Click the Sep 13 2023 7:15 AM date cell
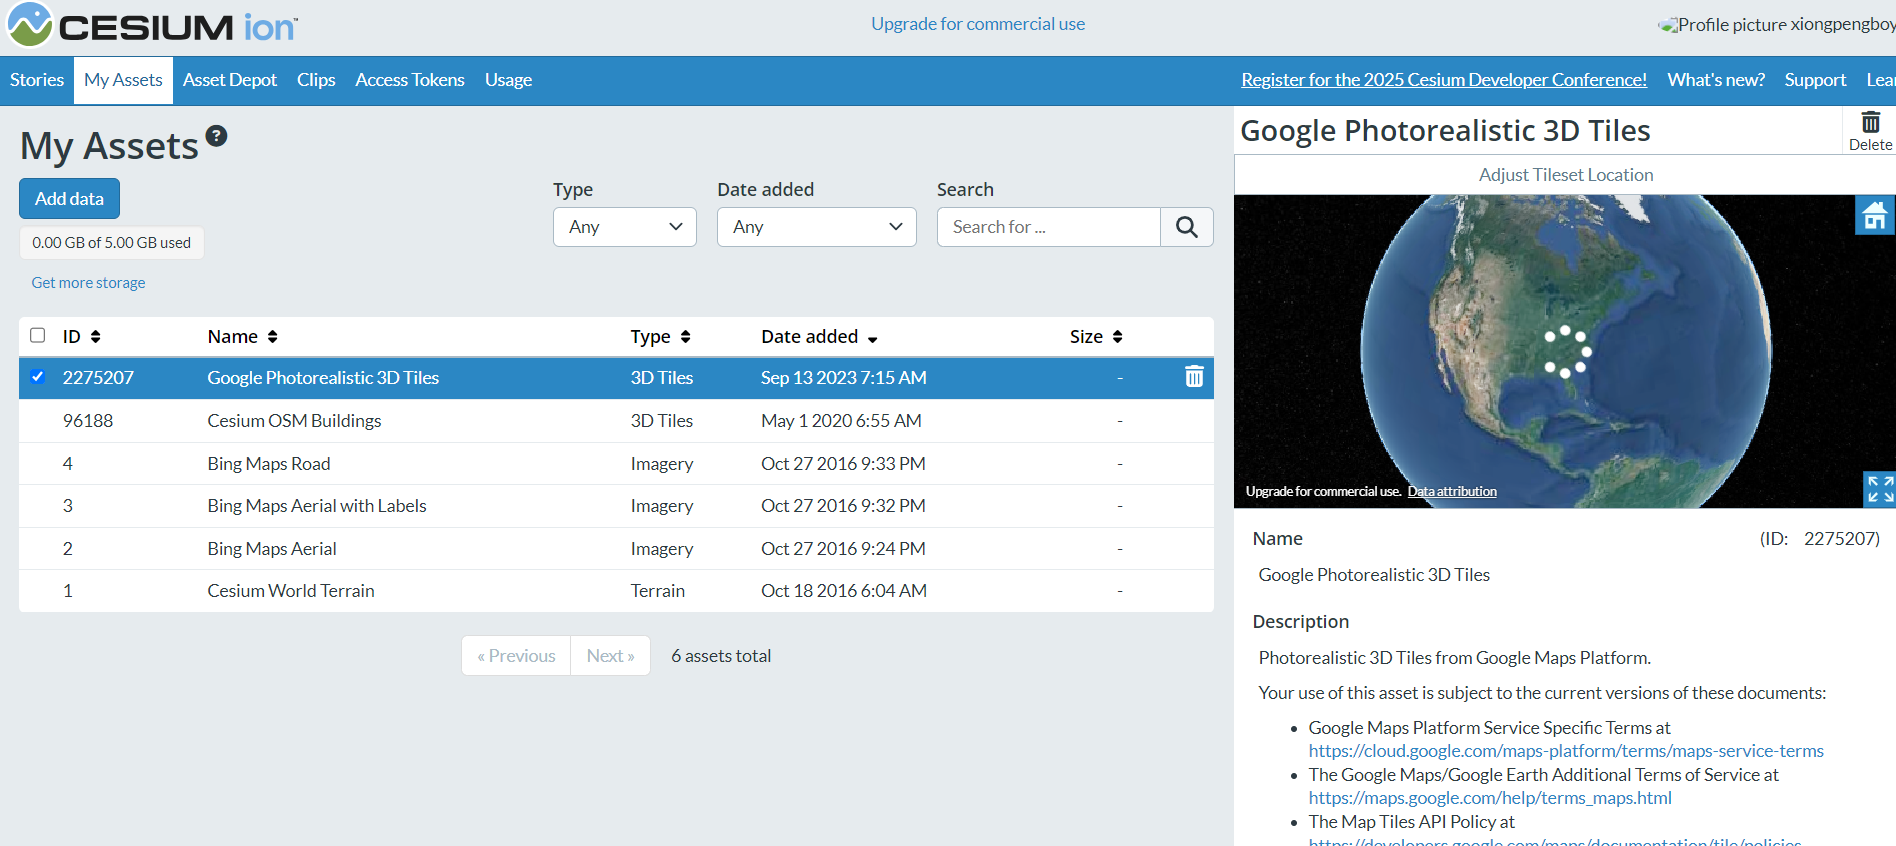The width and height of the screenshot is (1896, 846). pyautogui.click(x=844, y=378)
